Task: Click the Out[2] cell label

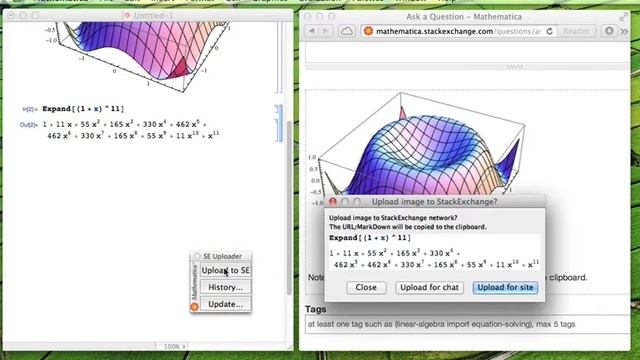Action: [29, 124]
